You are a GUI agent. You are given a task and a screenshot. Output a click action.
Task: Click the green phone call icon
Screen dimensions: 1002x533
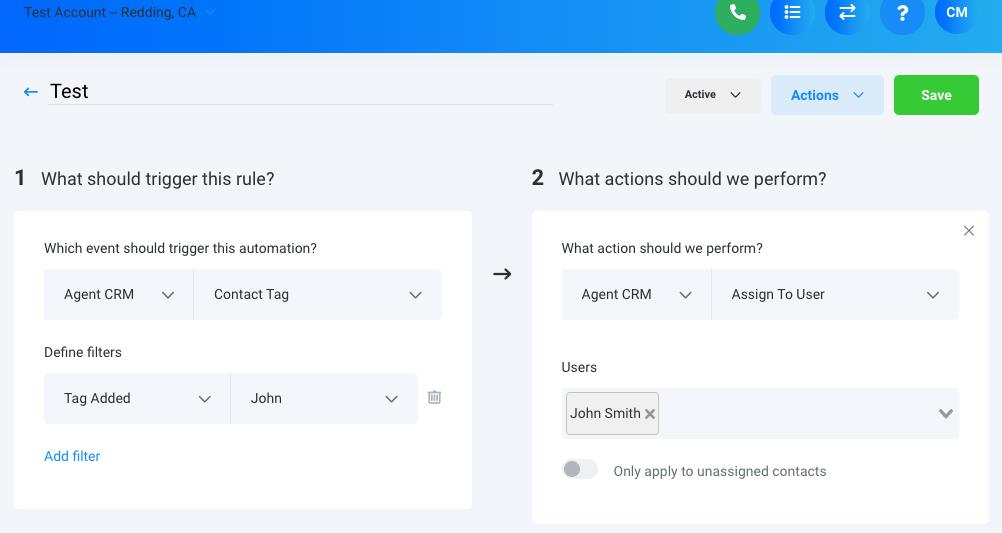tap(737, 12)
